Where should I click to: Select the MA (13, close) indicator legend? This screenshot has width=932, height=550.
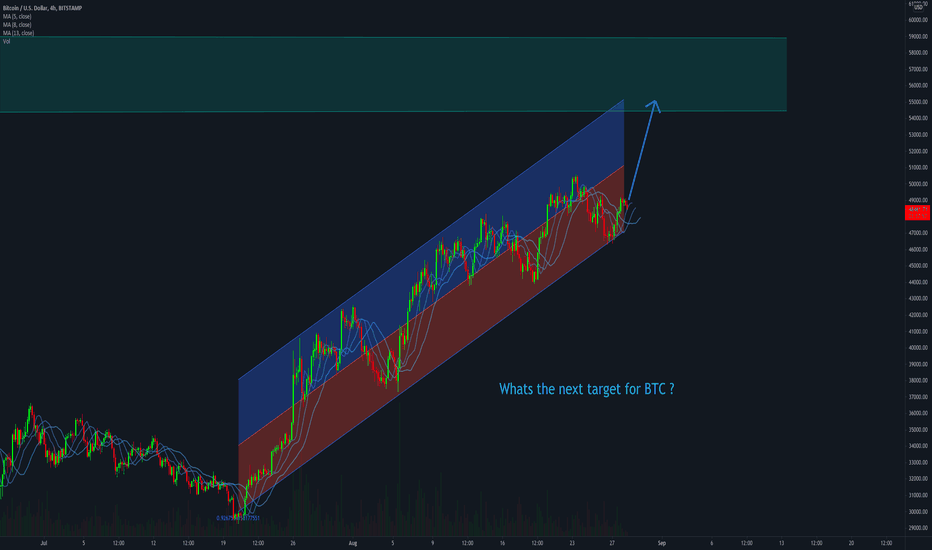[x=18, y=33]
